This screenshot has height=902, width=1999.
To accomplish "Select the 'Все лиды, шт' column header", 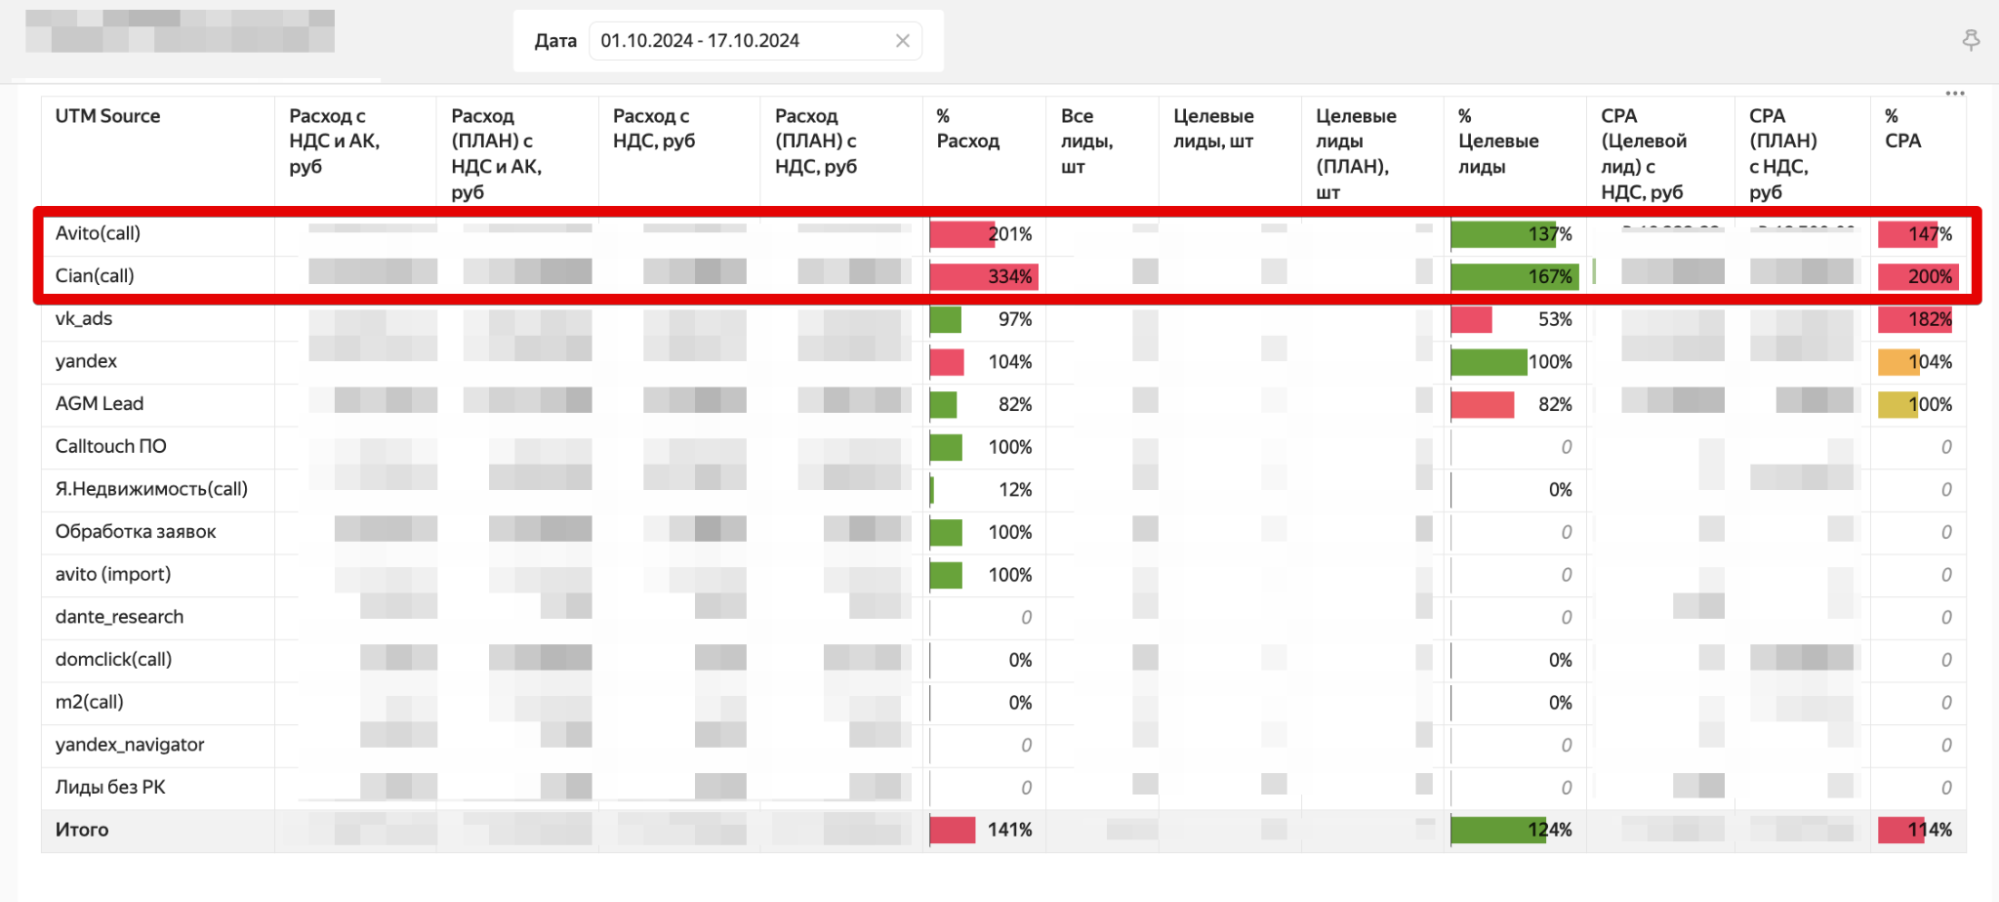I will point(1086,141).
